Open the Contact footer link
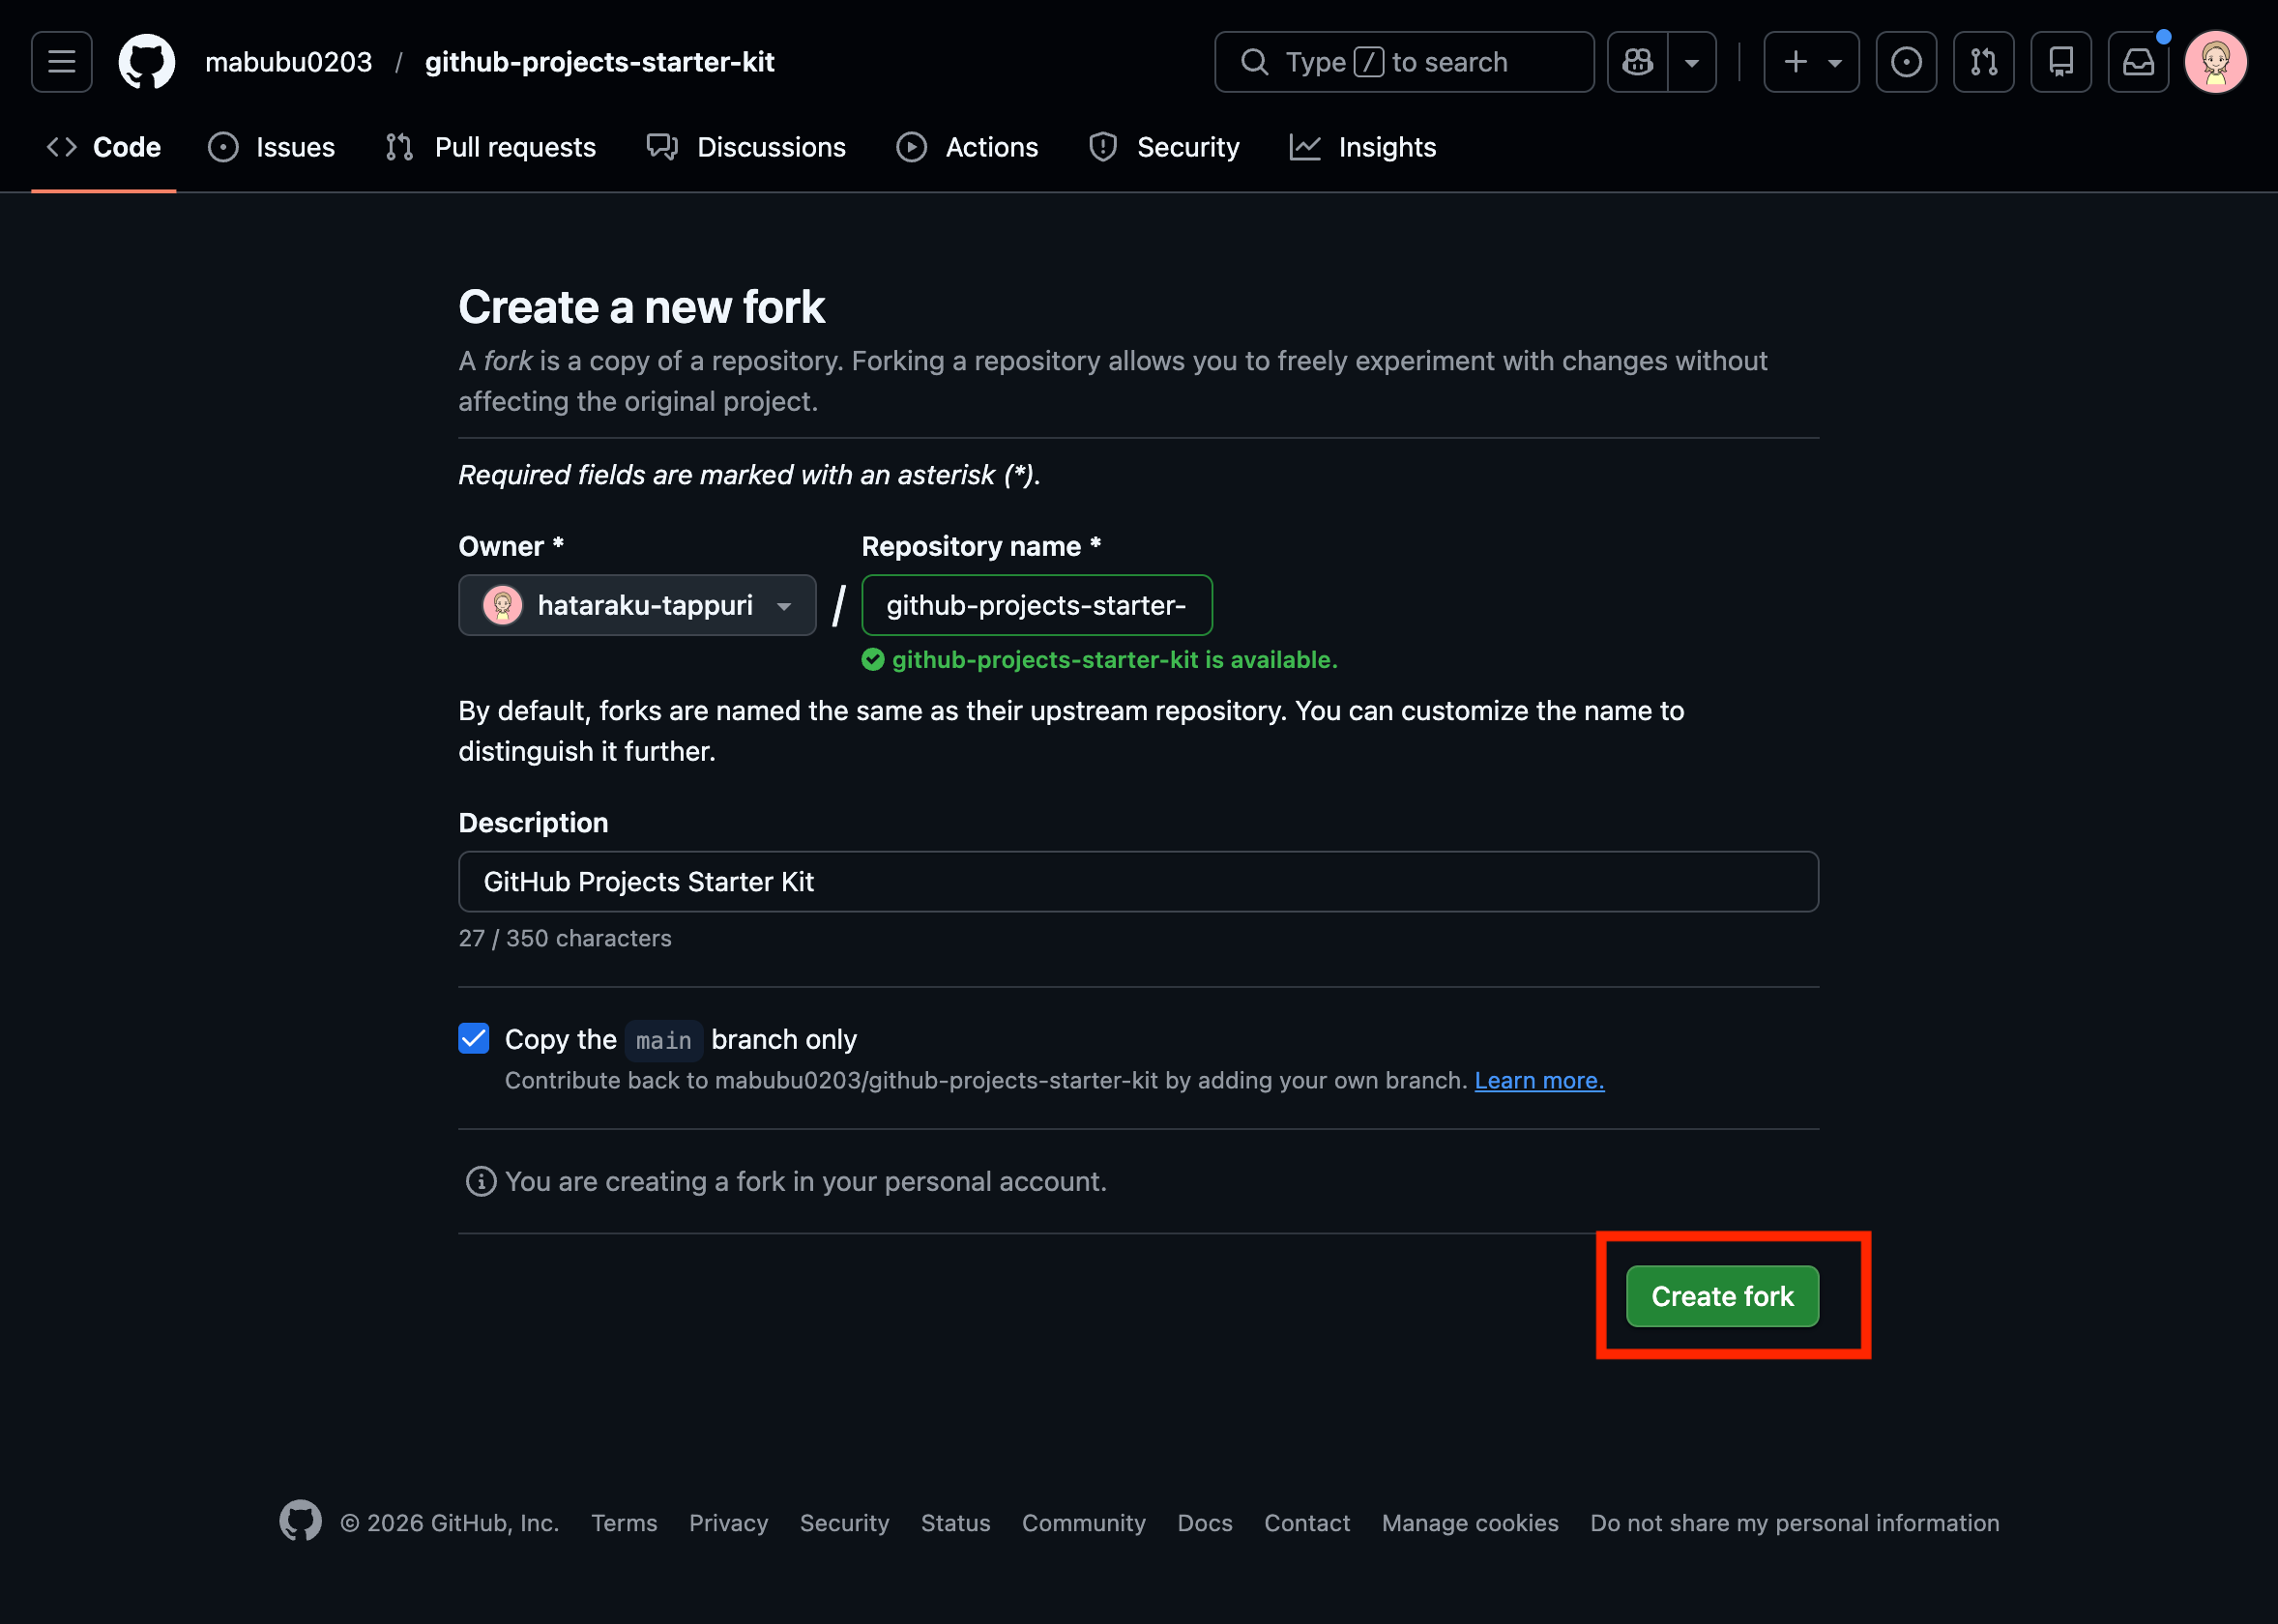The width and height of the screenshot is (2278, 1624). click(1306, 1522)
